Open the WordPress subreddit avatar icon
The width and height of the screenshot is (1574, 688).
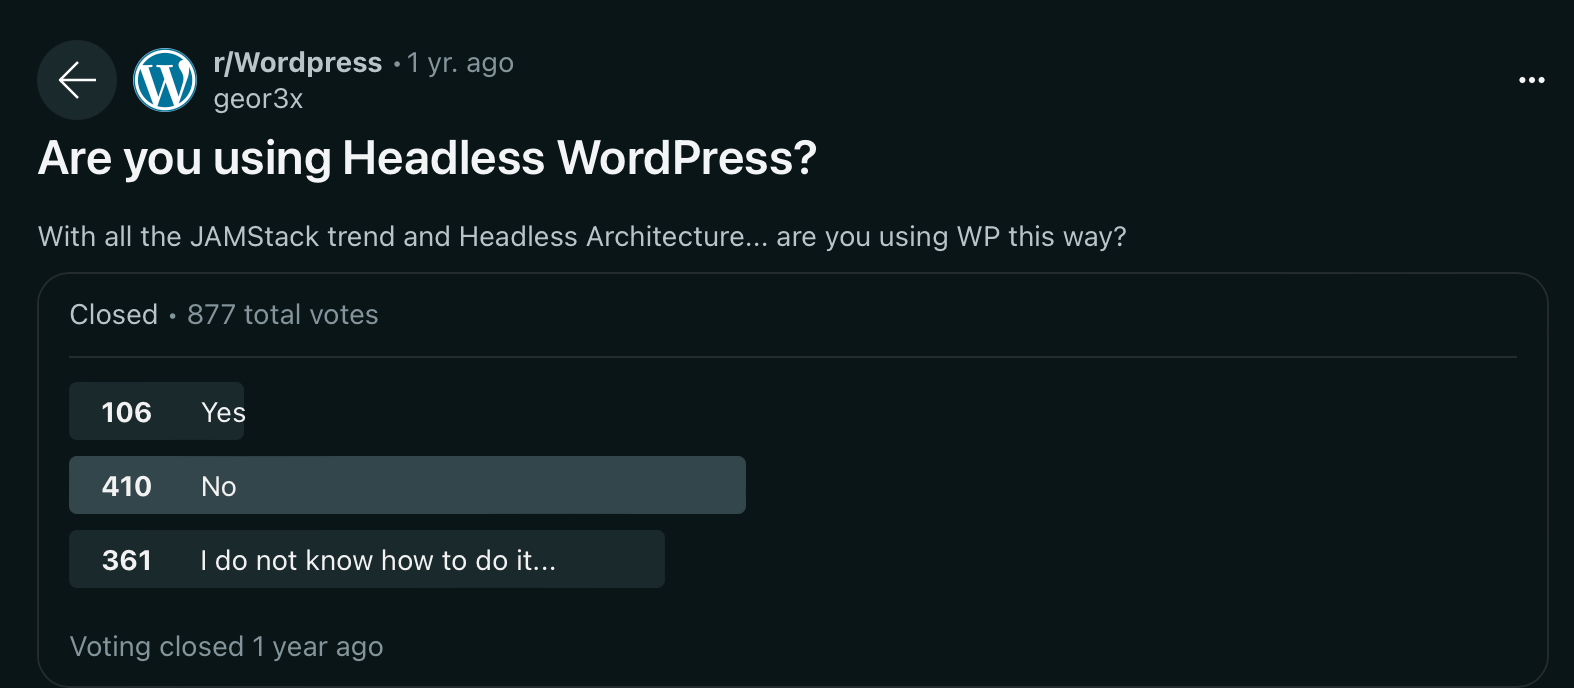165,80
